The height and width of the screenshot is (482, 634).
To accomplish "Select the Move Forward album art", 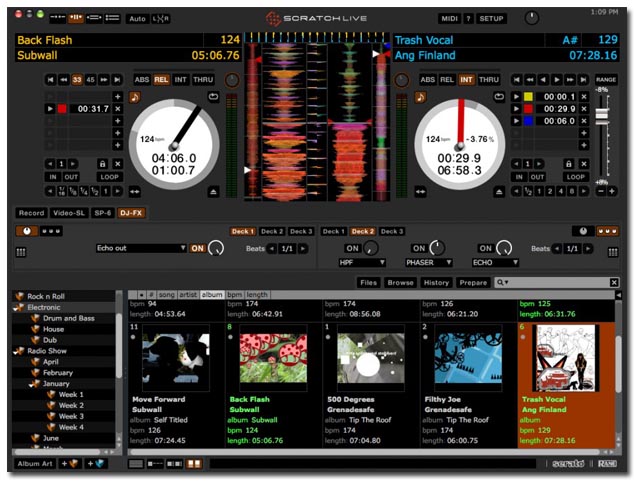I will (175, 357).
